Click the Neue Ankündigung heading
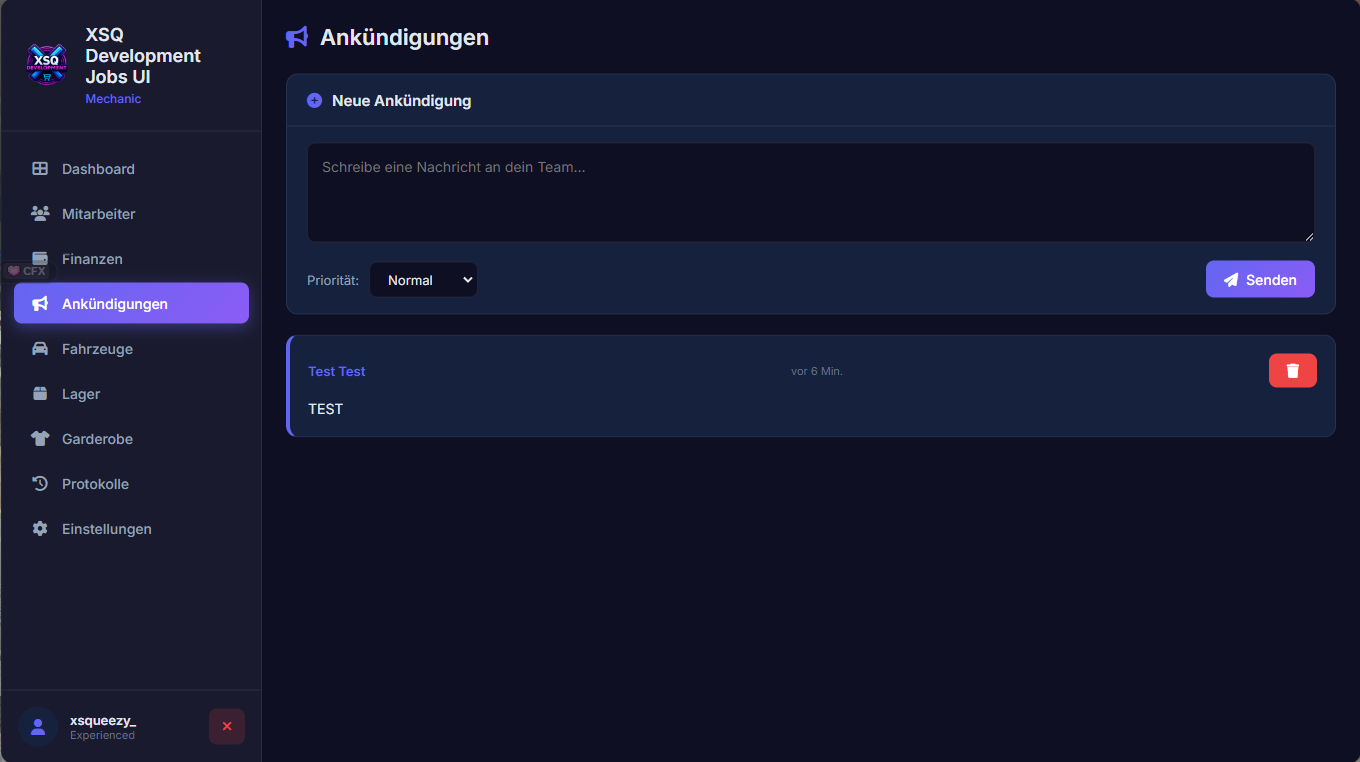Screen dimensions: 1360x762 tap(401, 101)
